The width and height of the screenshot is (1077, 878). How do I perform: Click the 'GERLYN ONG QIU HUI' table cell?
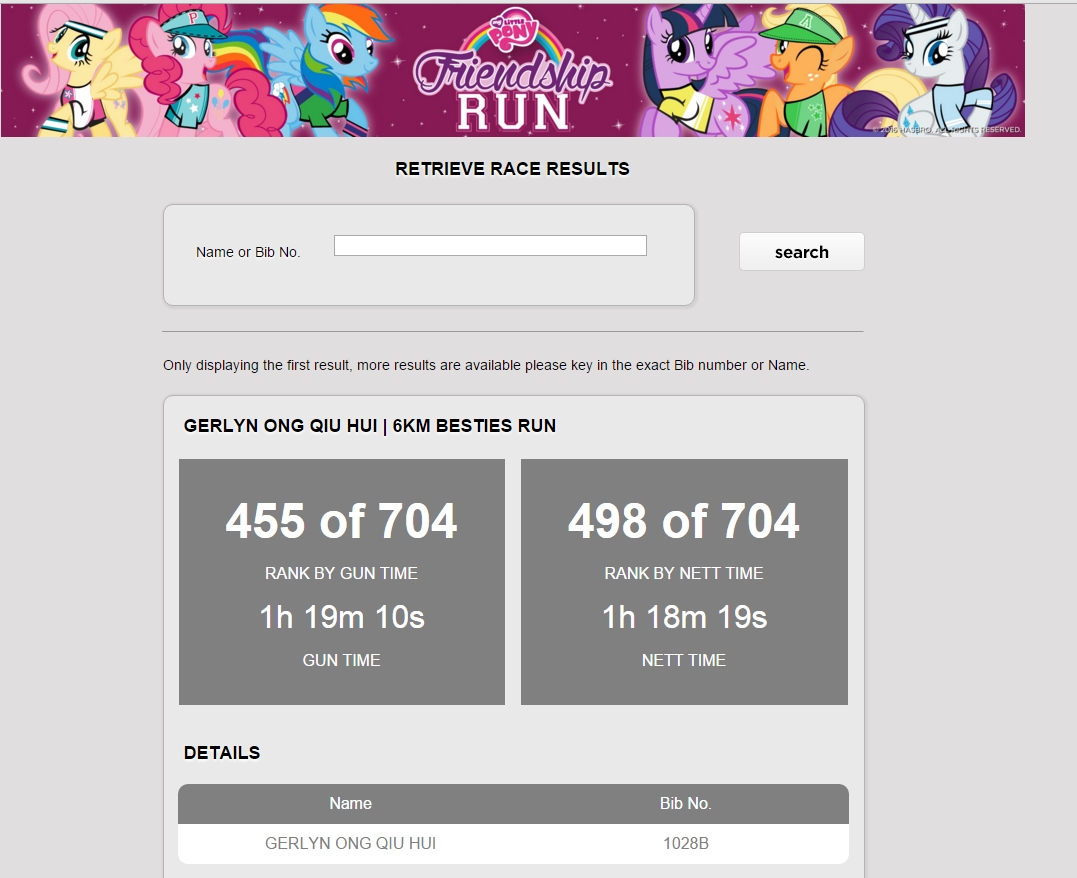pos(350,843)
